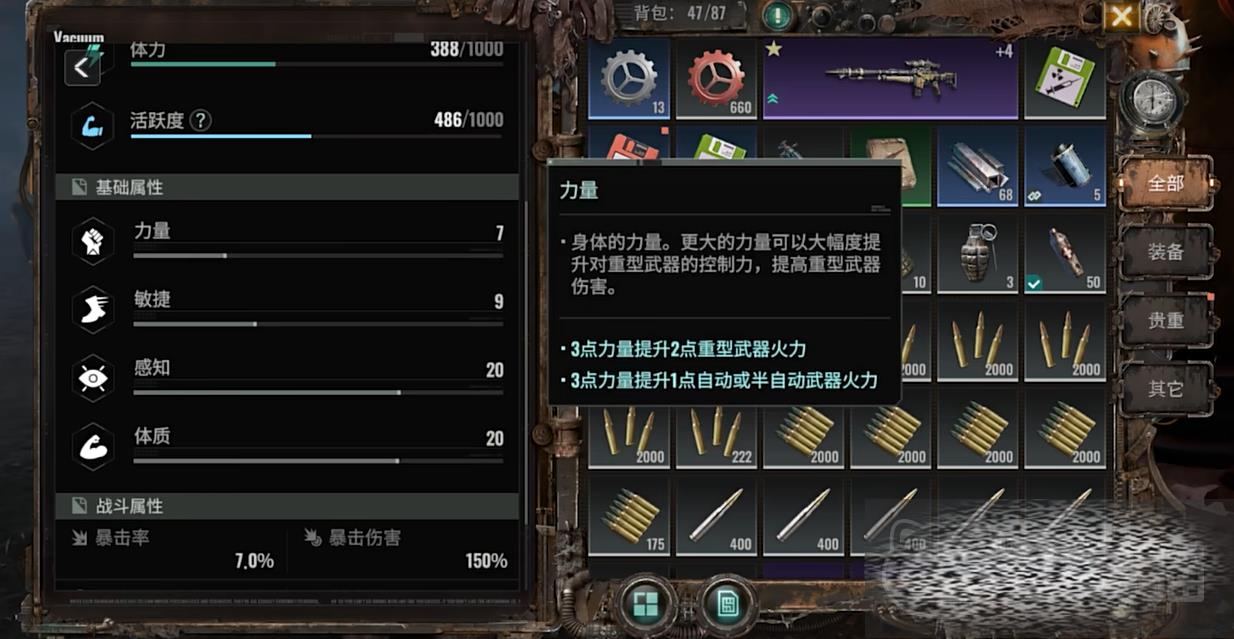Switch to the 贵重 tab
The height and width of the screenshot is (639, 1234).
1166,320
